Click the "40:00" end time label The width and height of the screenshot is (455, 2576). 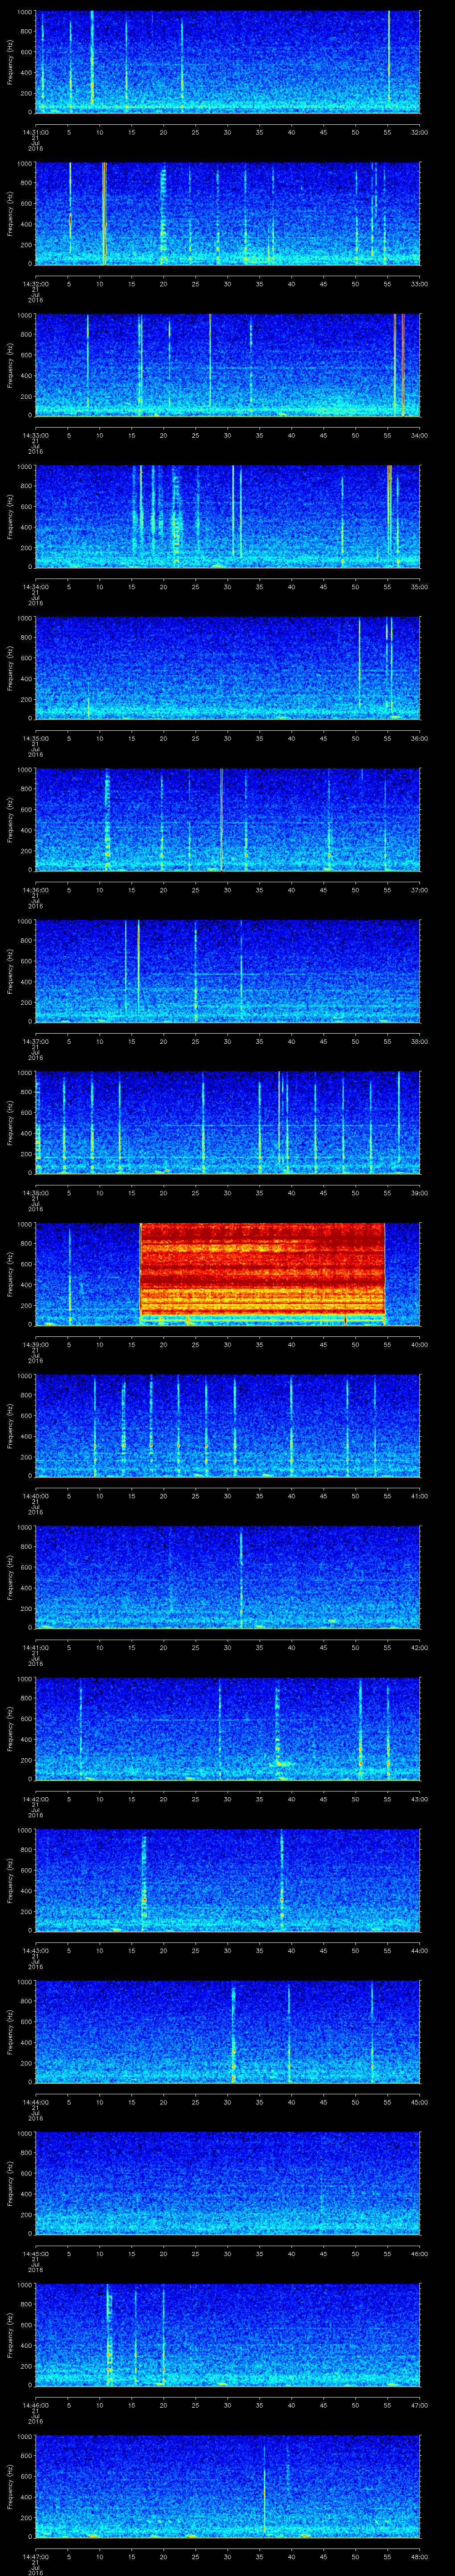coord(419,1344)
